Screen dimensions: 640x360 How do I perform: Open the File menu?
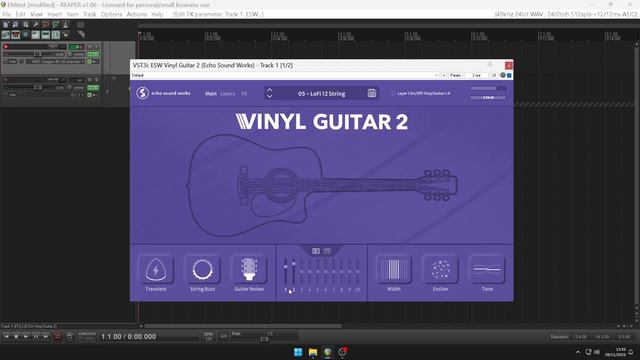point(7,14)
